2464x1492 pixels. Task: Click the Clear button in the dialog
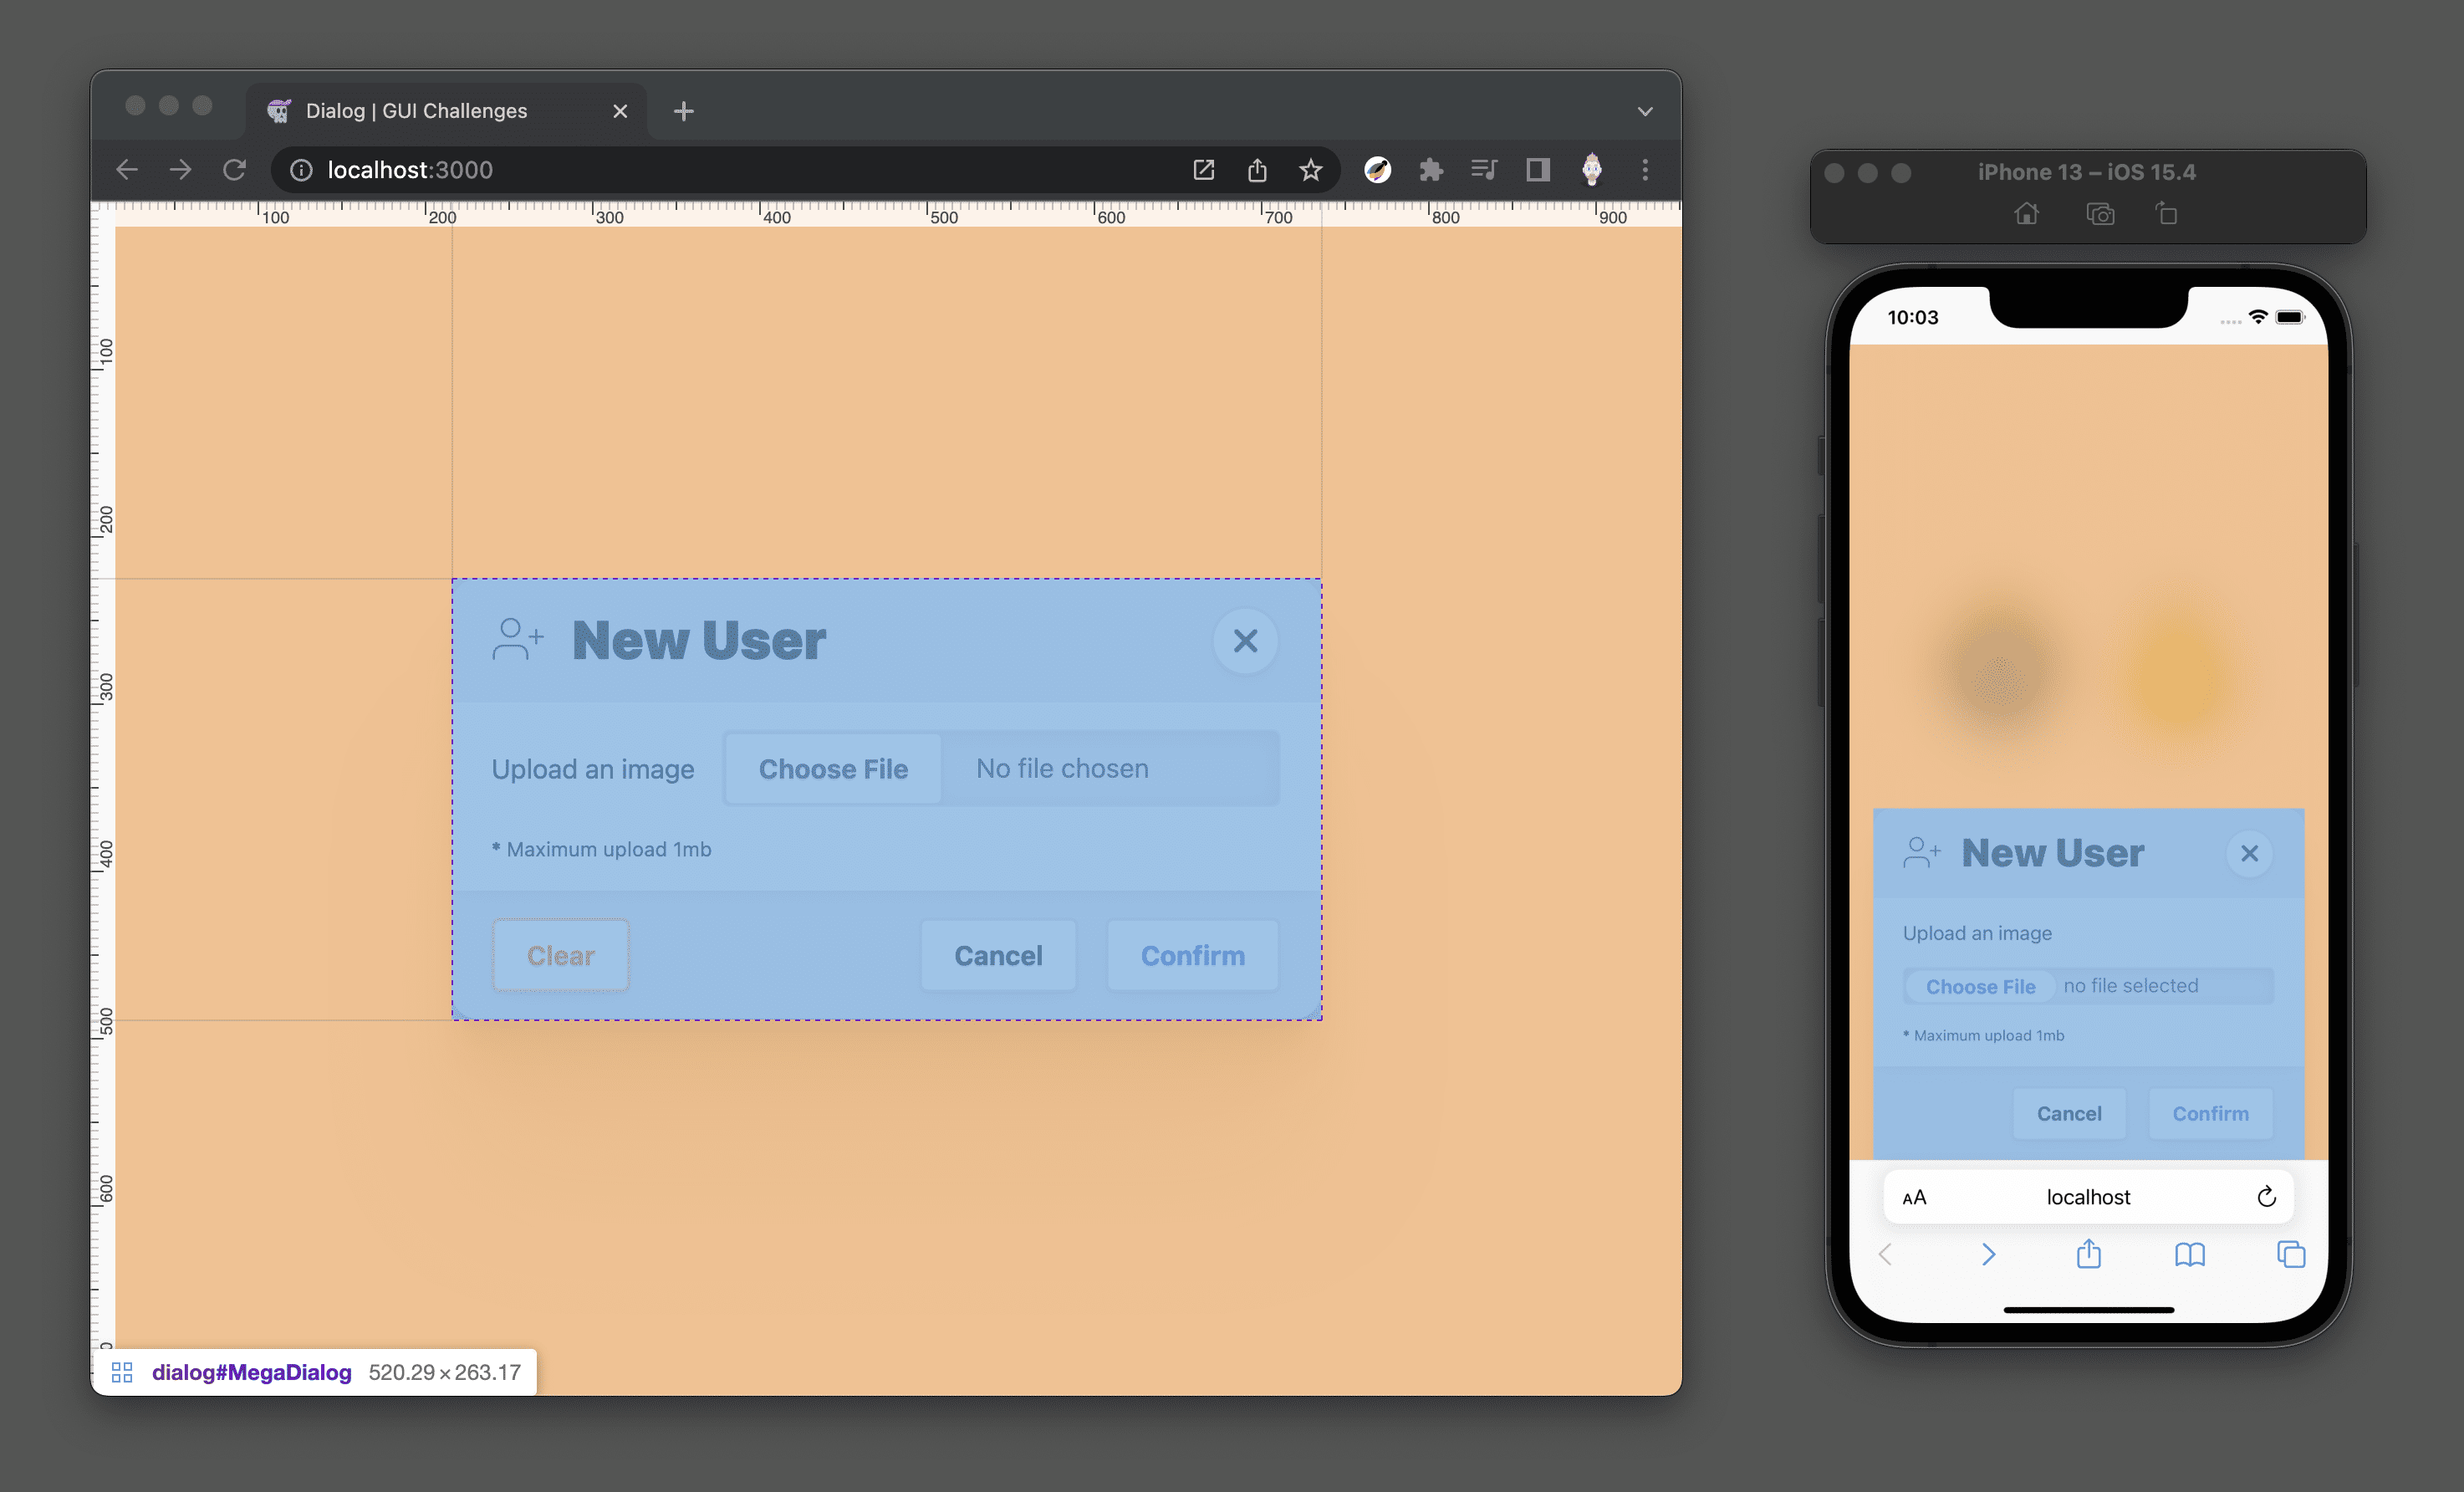point(558,955)
